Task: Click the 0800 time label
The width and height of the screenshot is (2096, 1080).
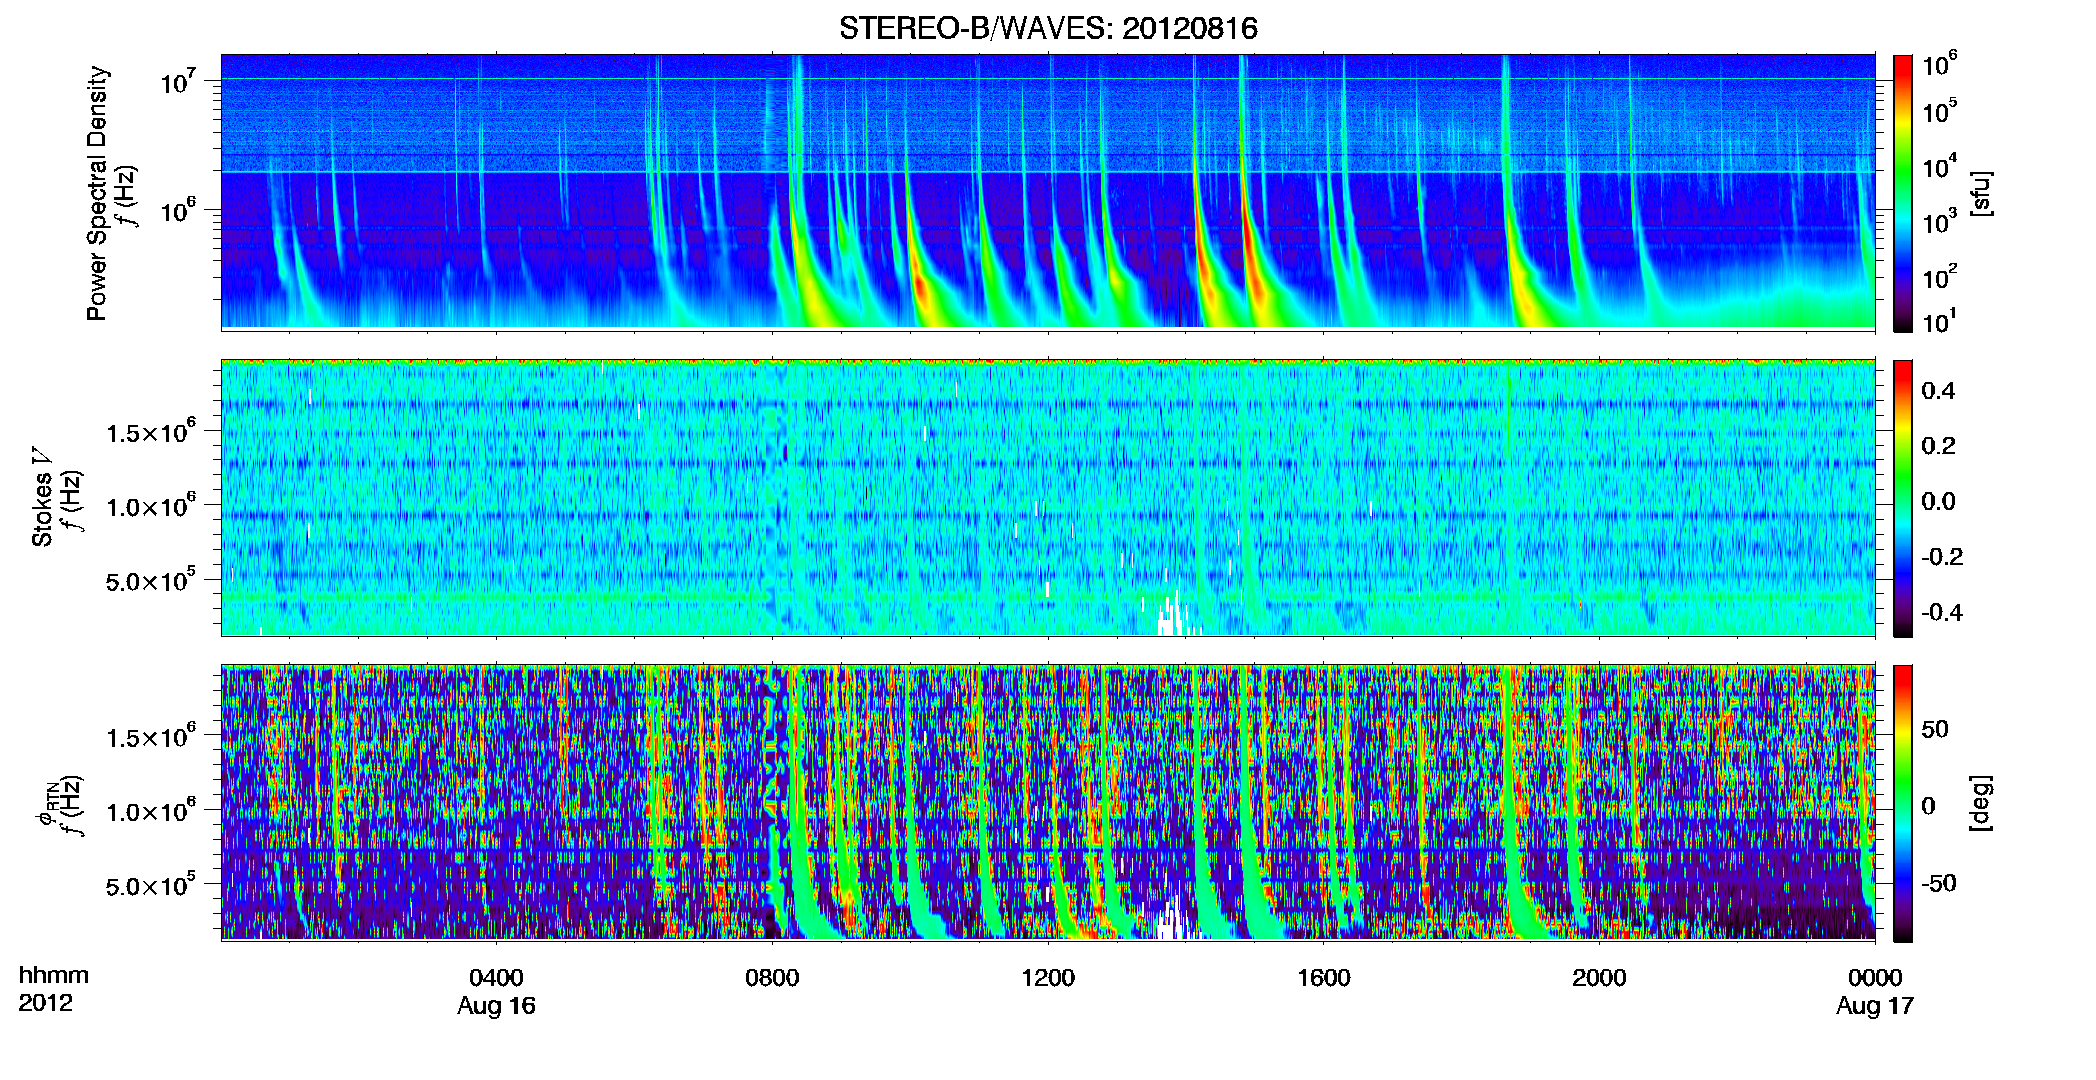Action: click(772, 977)
